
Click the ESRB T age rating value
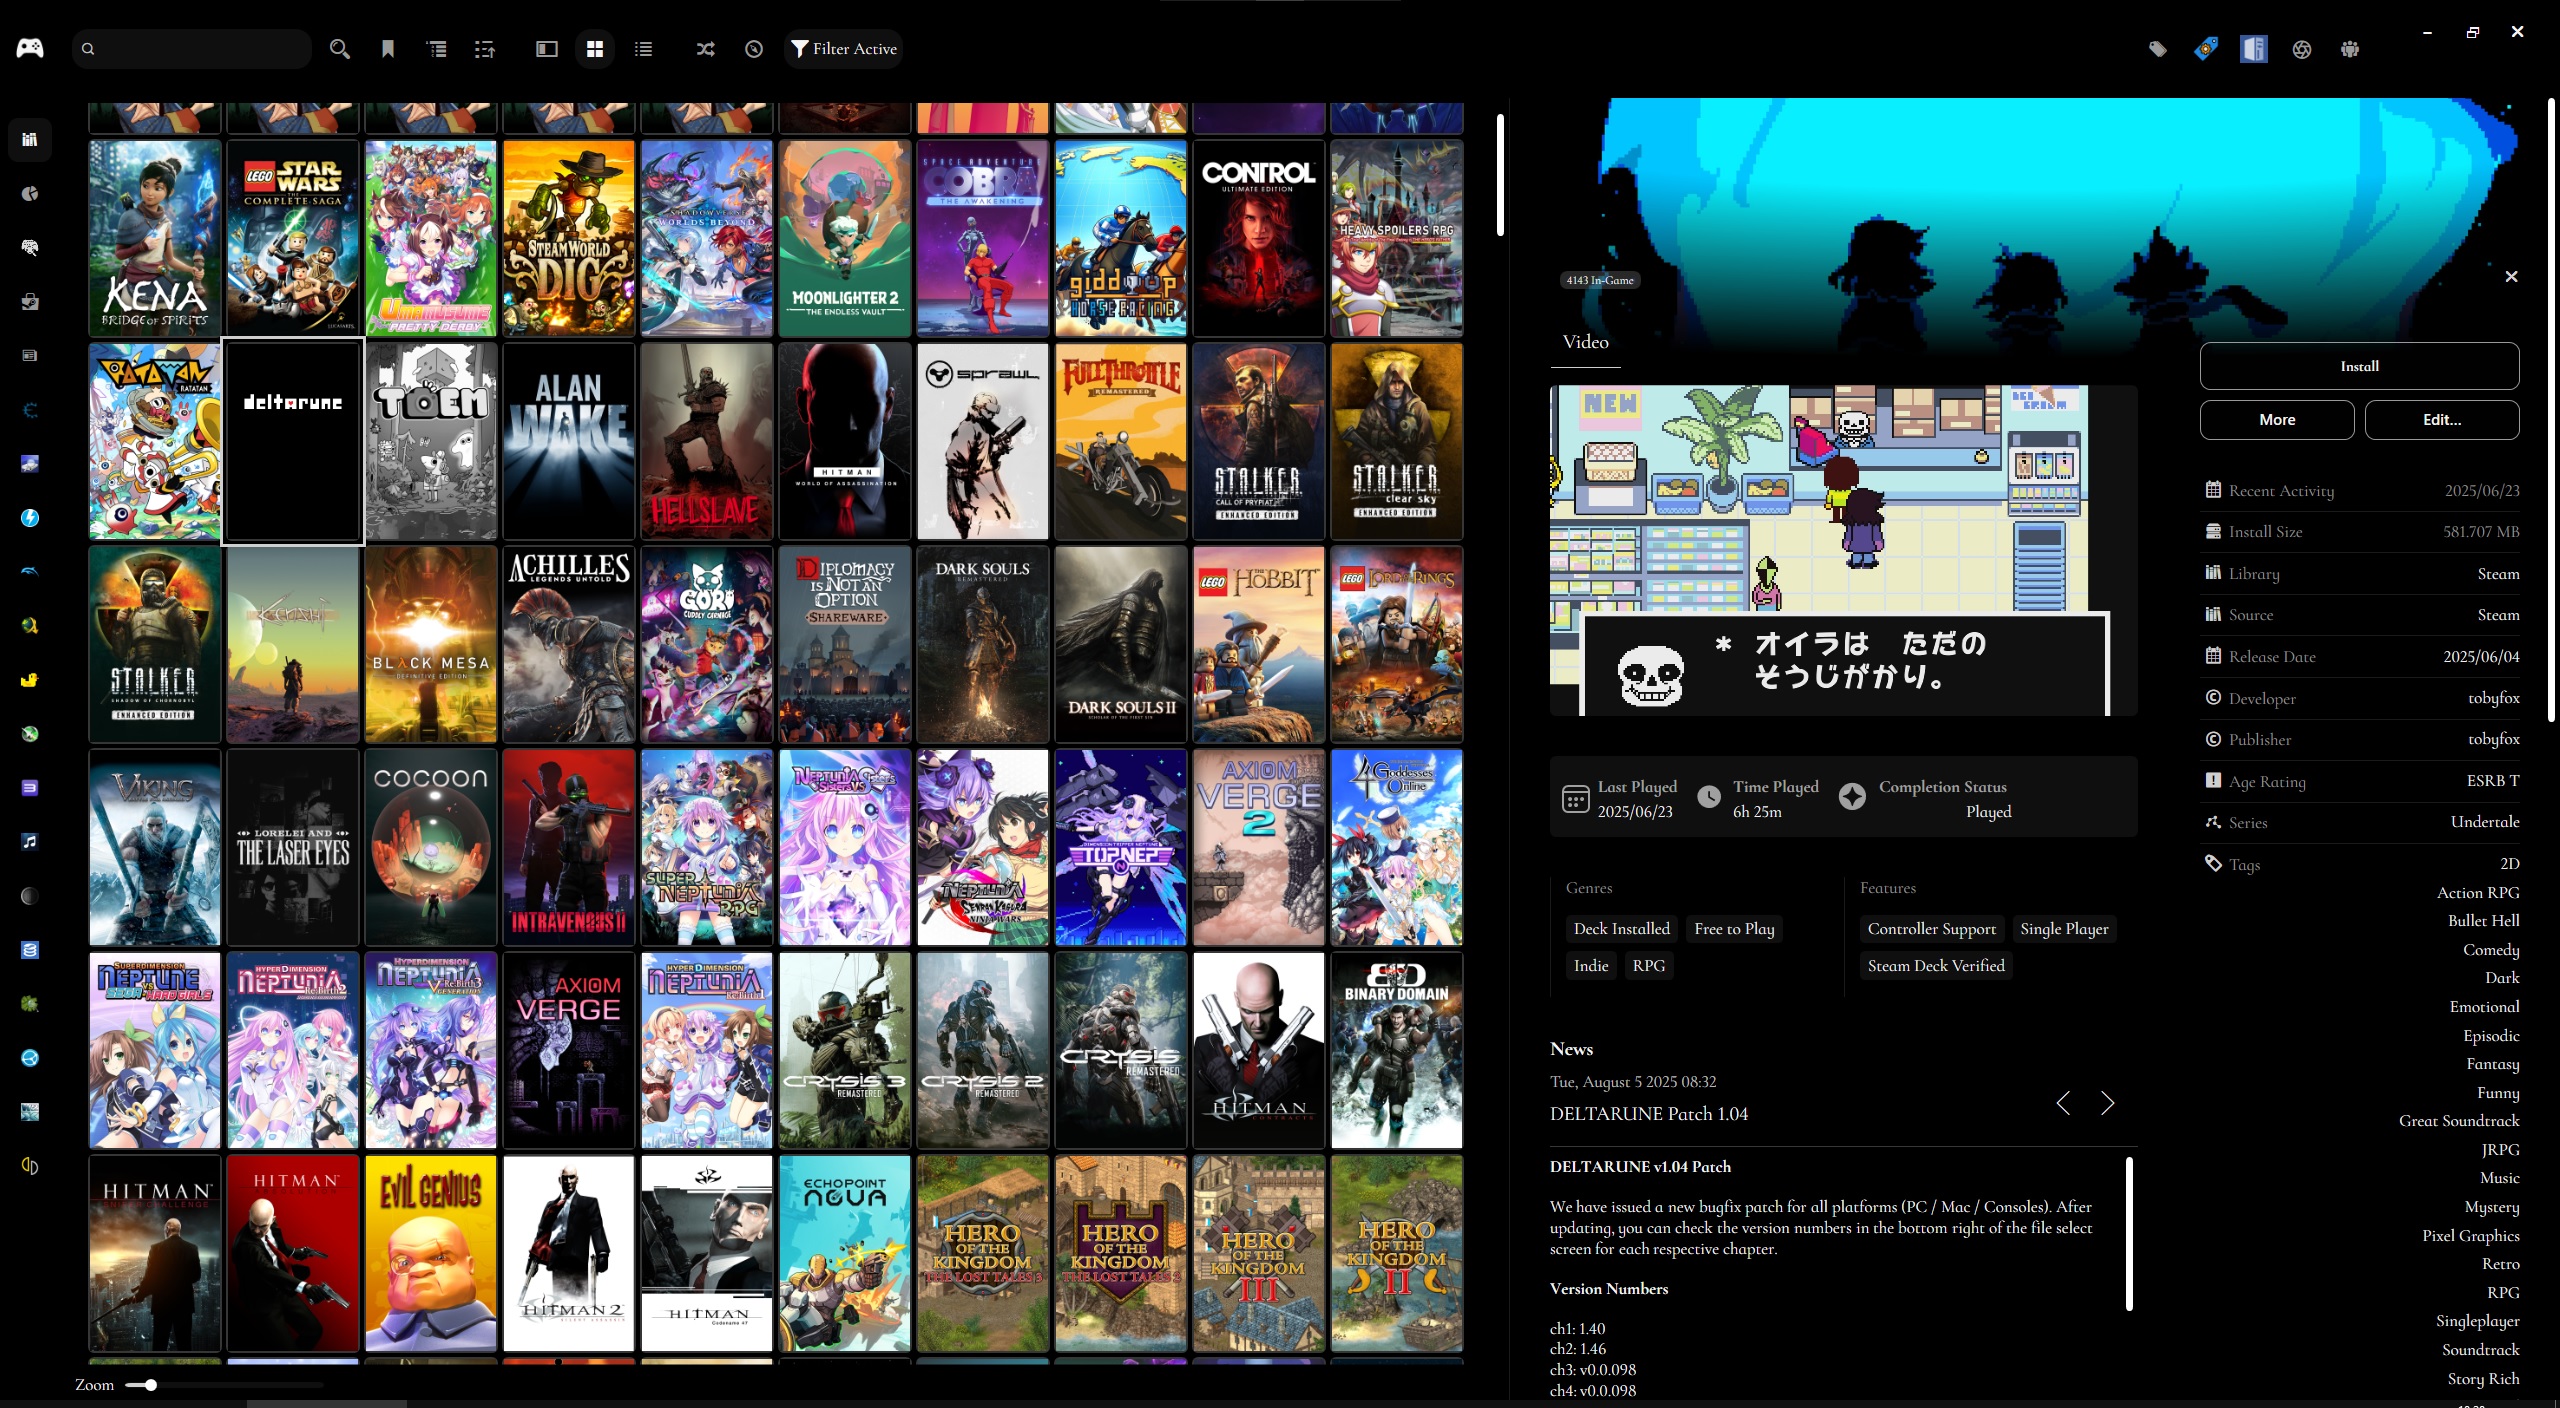(x=2493, y=781)
